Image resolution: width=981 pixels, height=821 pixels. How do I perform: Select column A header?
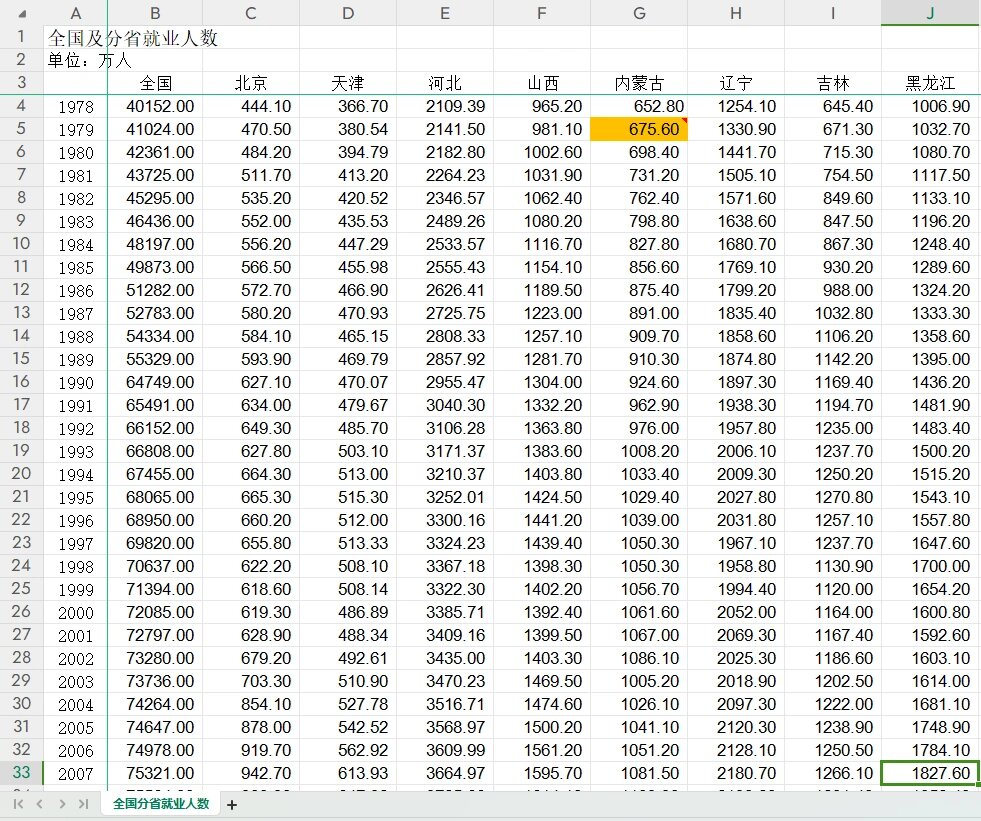[76, 13]
